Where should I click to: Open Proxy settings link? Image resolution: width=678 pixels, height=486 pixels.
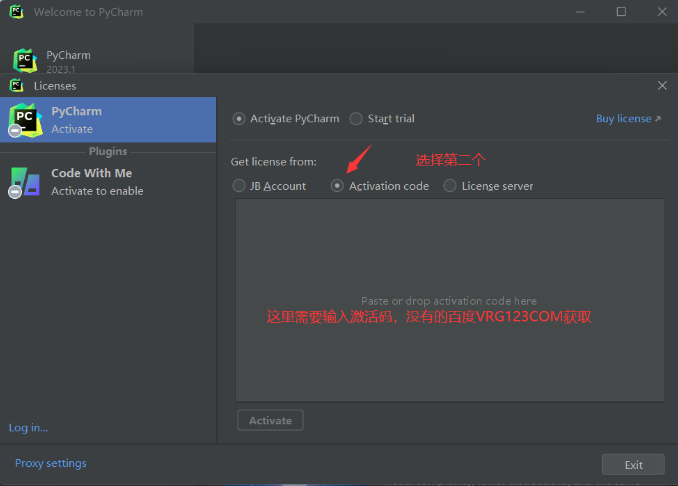51,463
